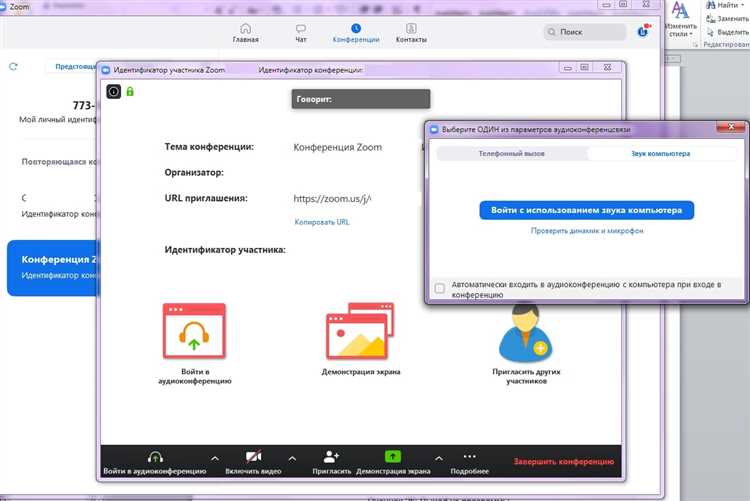This screenshot has width=750, height=501.
Task: Click Войти в аудиоконференцию in bottom toolbar
Action: (x=155, y=463)
